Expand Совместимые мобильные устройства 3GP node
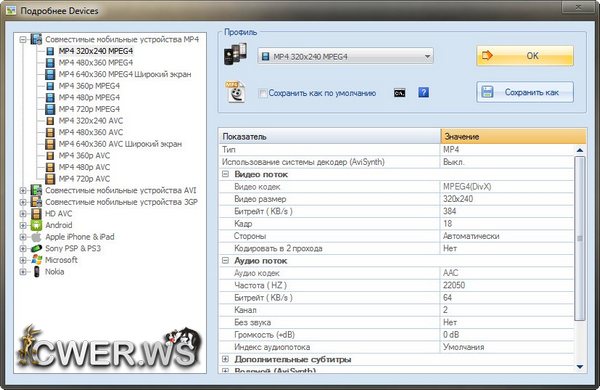The width and height of the screenshot is (600, 390). [23, 202]
